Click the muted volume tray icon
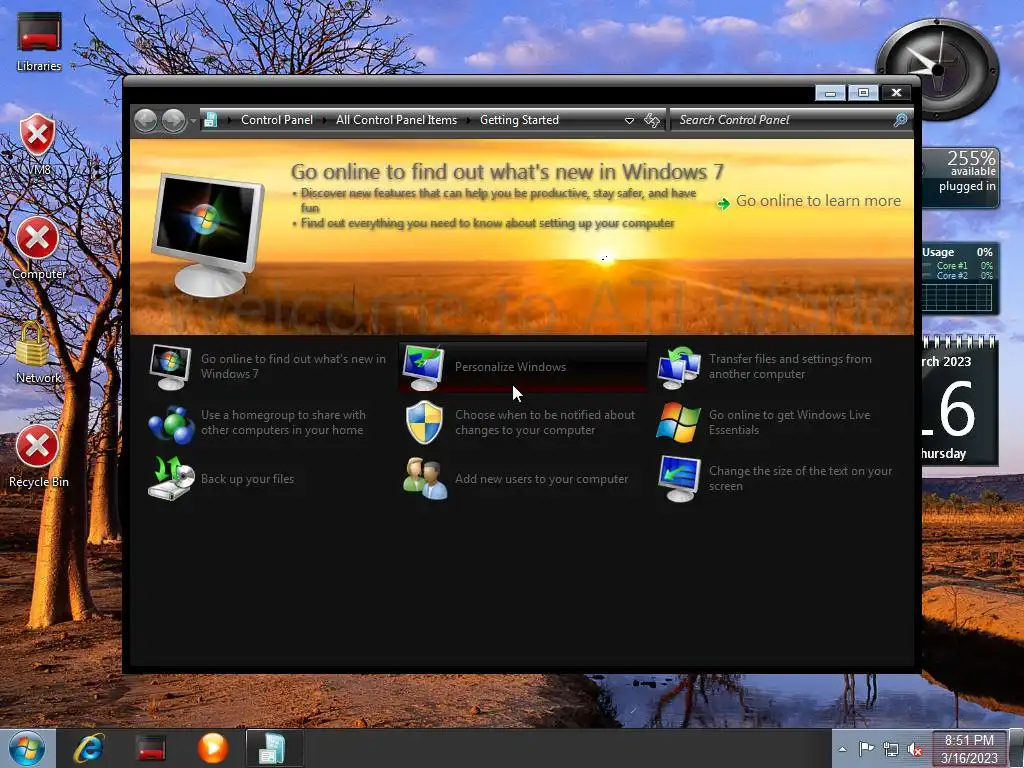Image resolution: width=1024 pixels, height=768 pixels. pos(915,750)
